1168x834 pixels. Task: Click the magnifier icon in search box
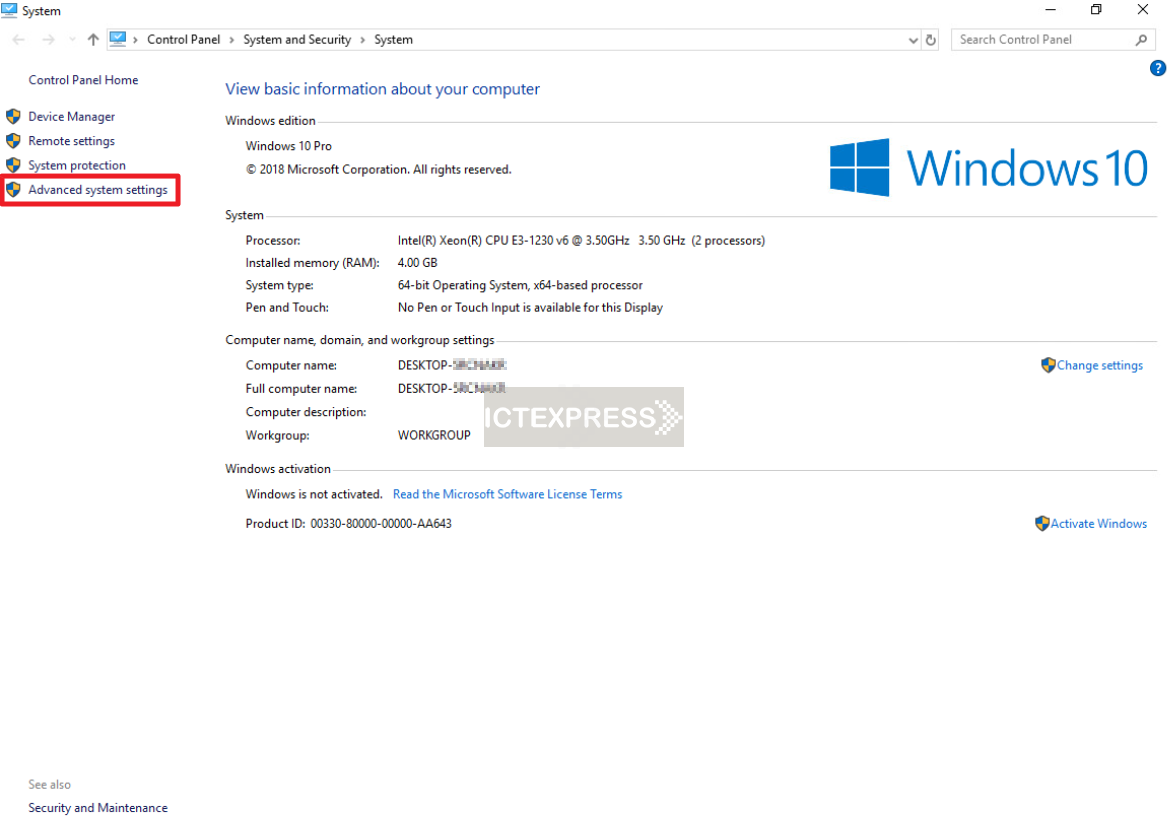pyautogui.click(x=1141, y=40)
